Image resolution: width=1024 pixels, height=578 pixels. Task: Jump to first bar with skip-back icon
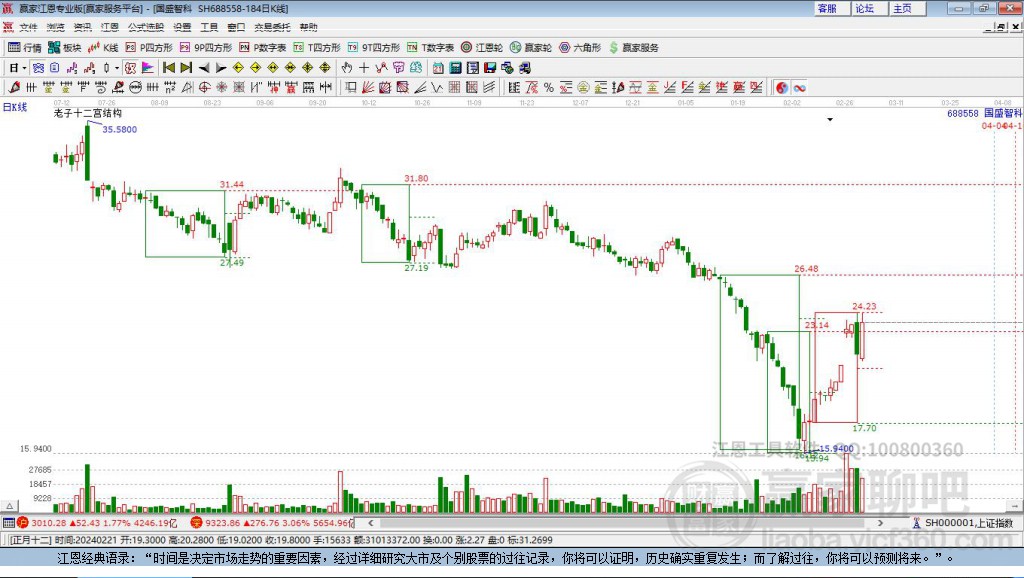[x=168, y=68]
